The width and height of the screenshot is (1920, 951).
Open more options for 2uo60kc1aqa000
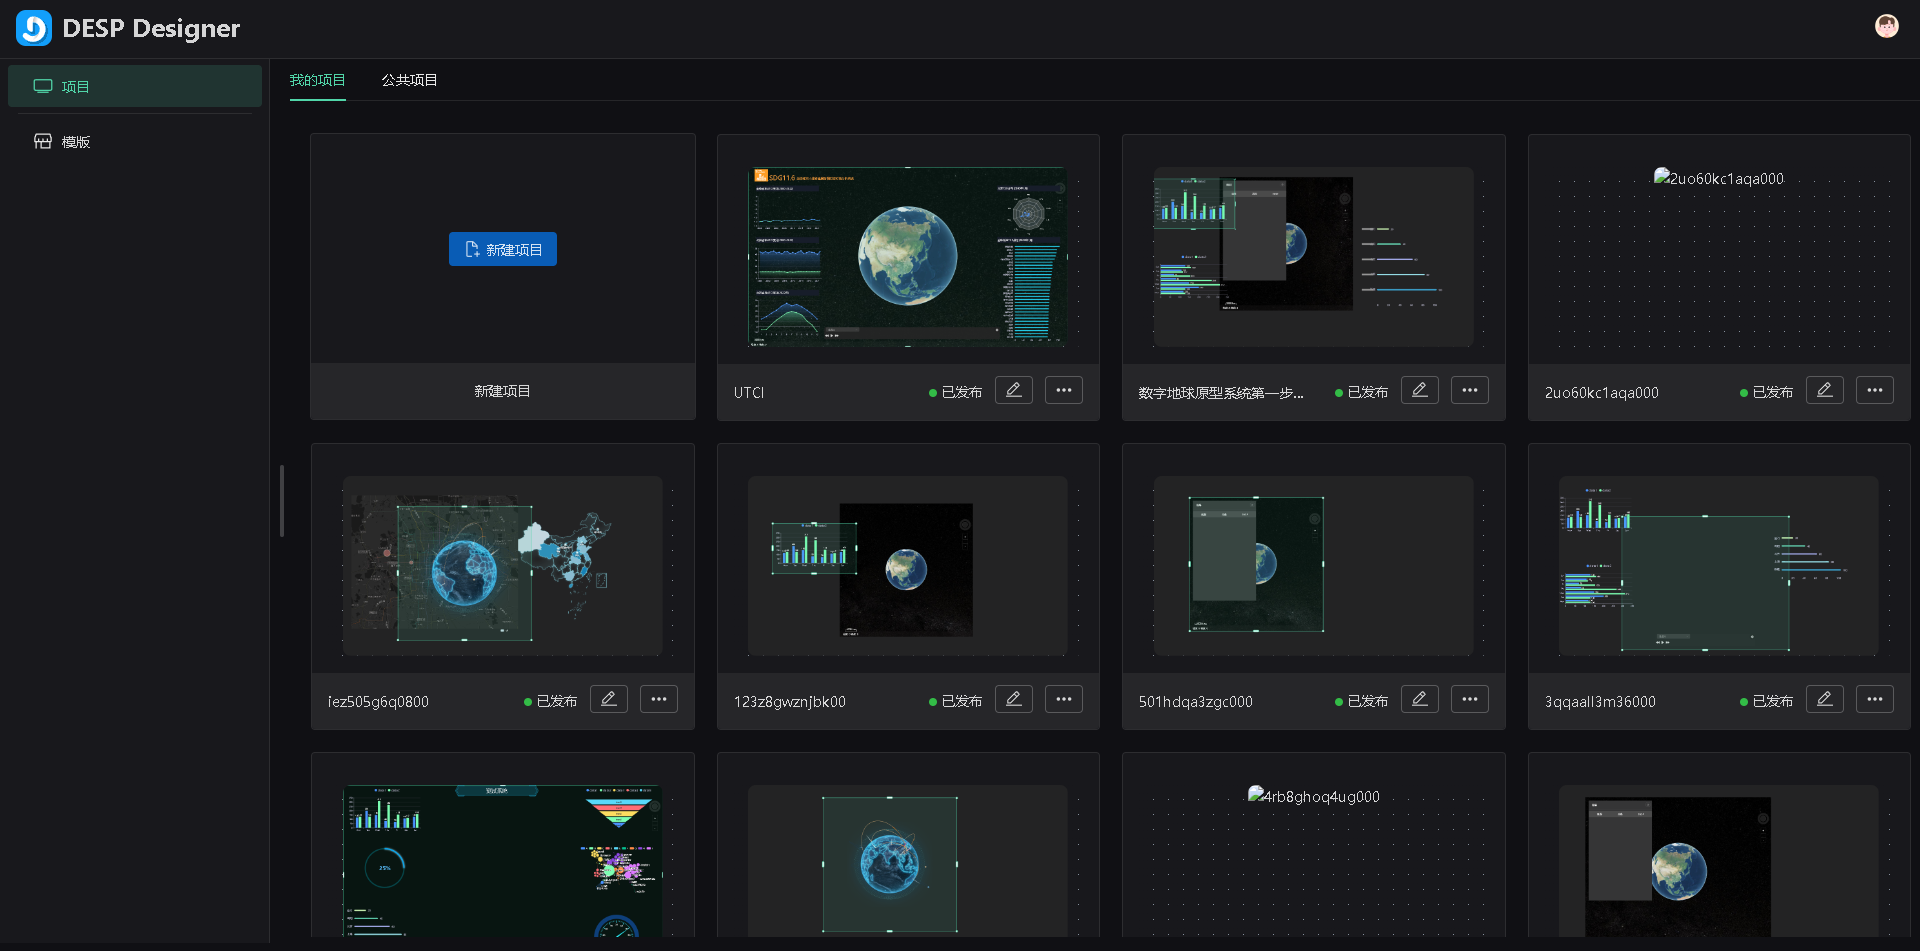pos(1874,390)
